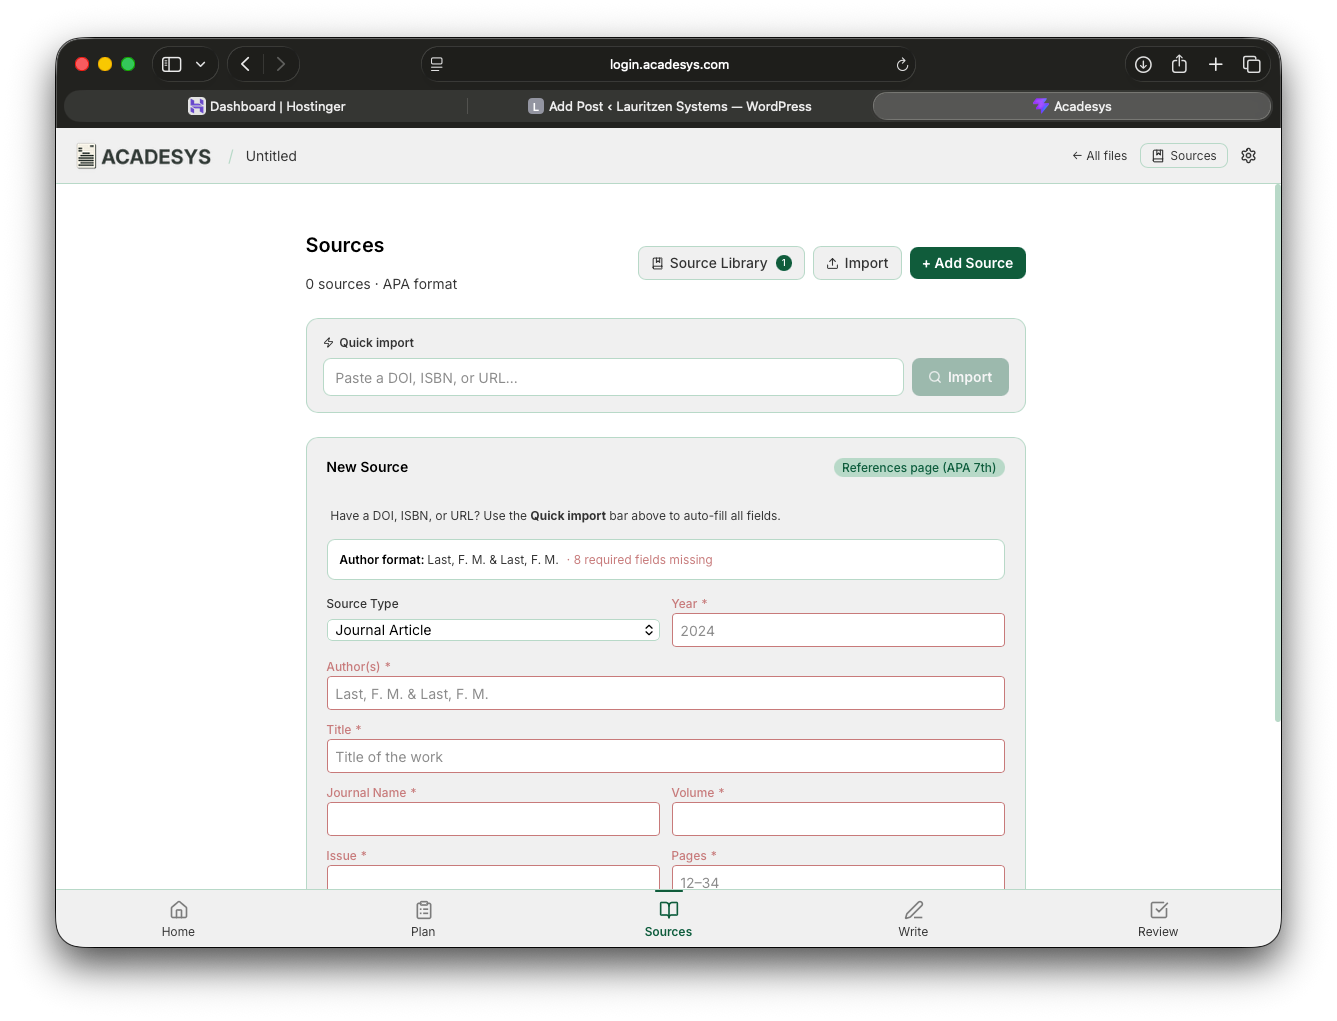The width and height of the screenshot is (1337, 1021).
Task: Open the Source Library
Action: click(721, 263)
